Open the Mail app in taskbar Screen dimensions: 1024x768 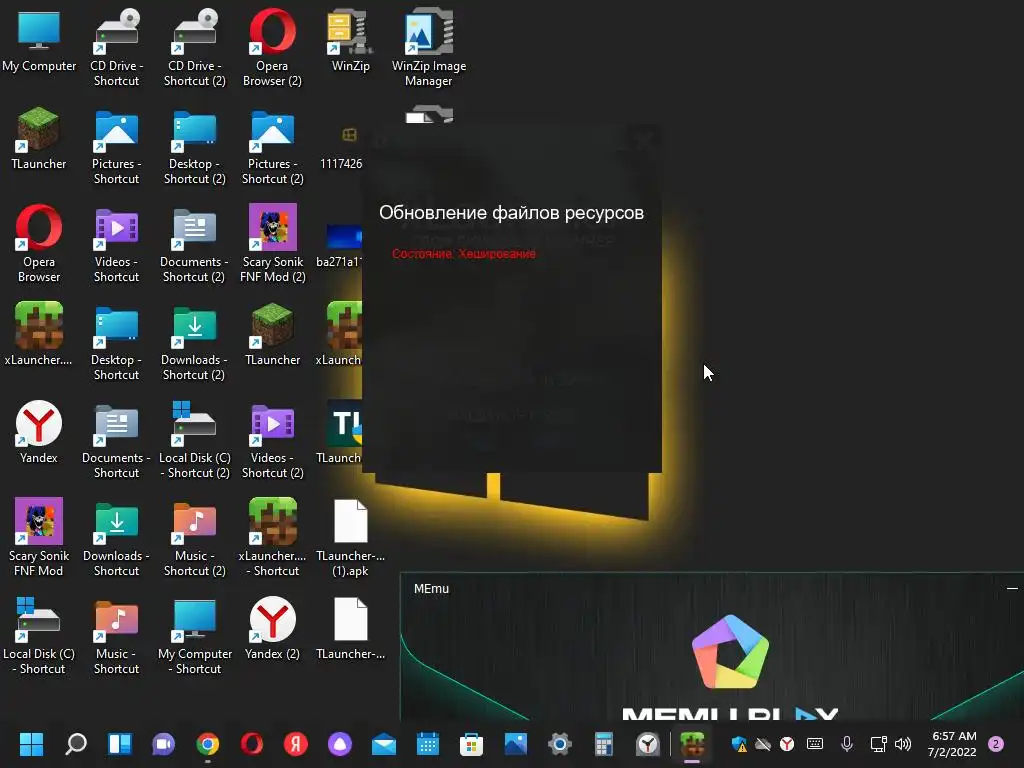pos(384,744)
